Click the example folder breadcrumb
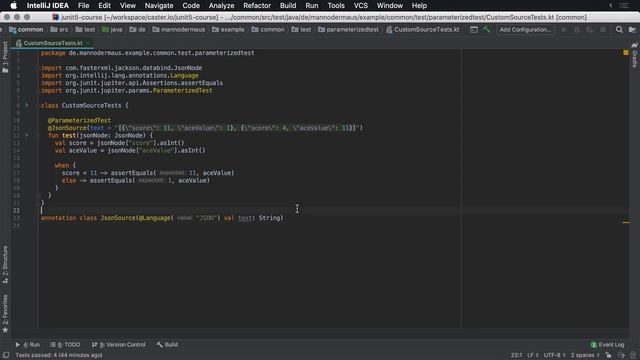 coord(228,29)
